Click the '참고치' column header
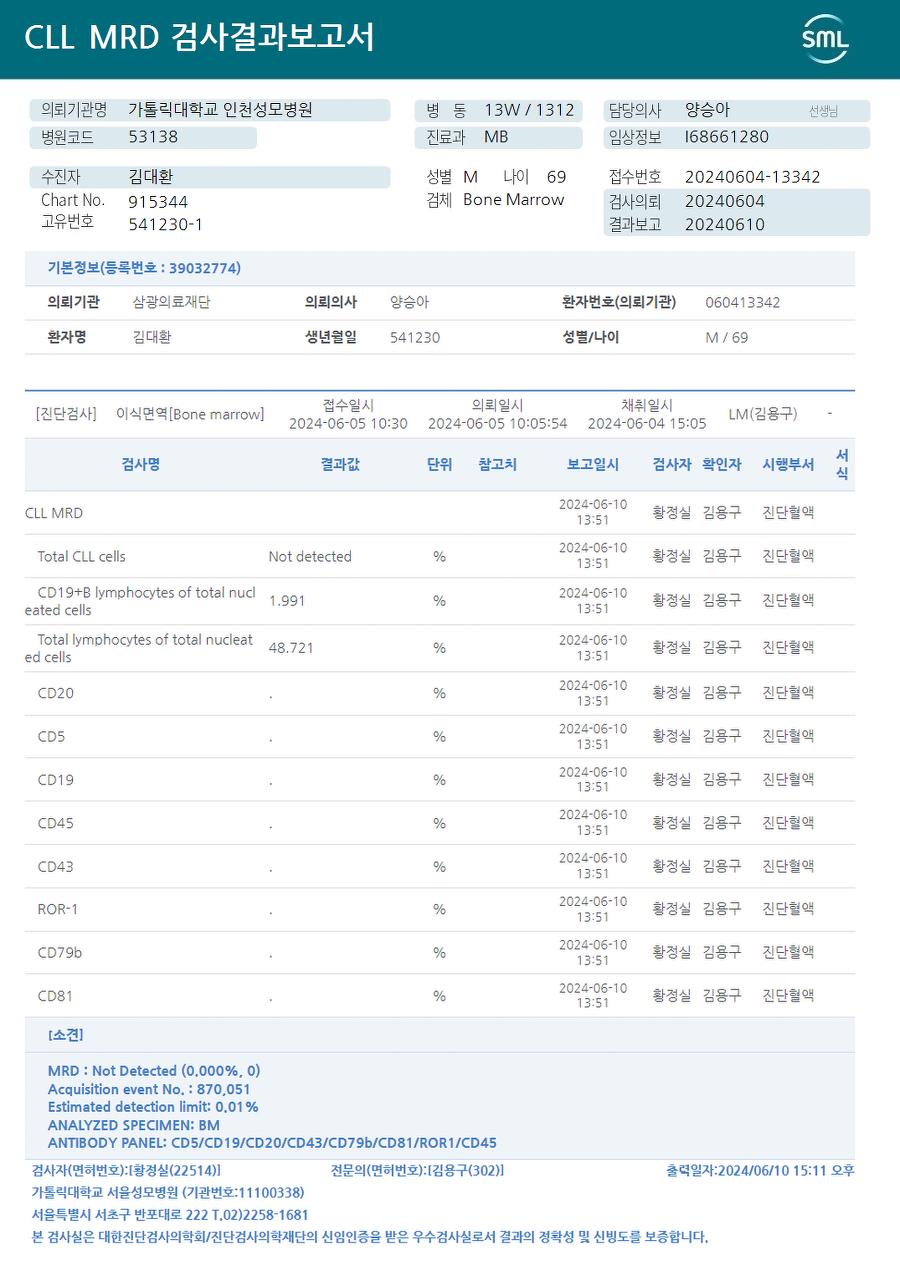Viewport: 900px width, 1271px height. (498, 464)
